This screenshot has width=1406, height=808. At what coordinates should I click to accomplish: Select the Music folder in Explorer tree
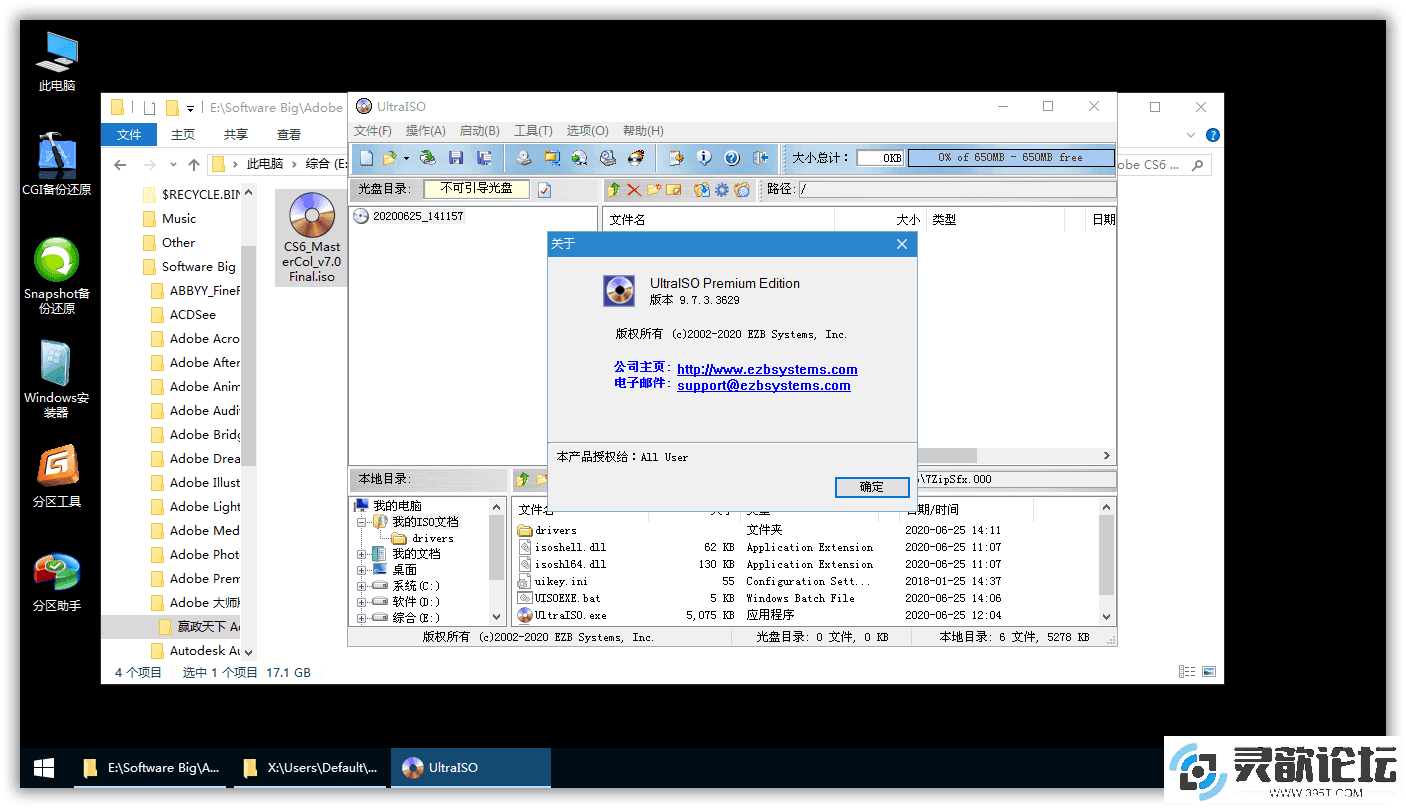pos(179,219)
